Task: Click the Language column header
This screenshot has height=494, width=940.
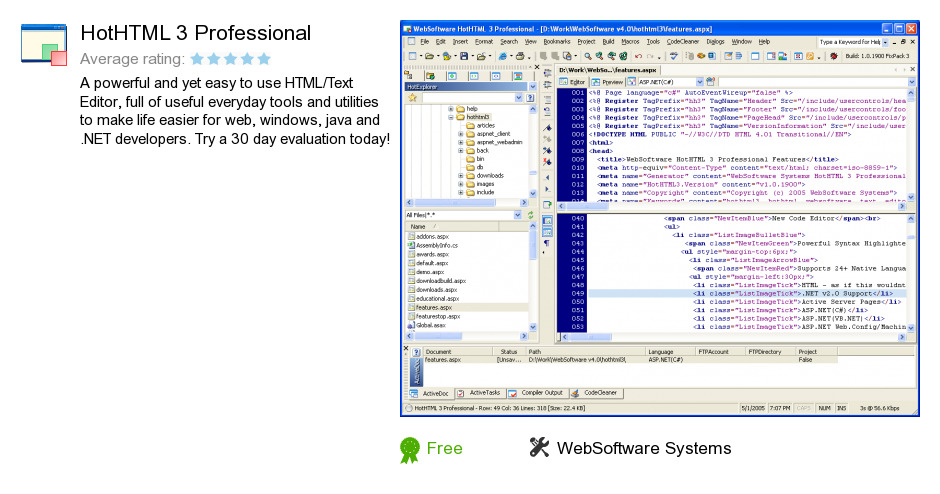Action: coord(670,352)
